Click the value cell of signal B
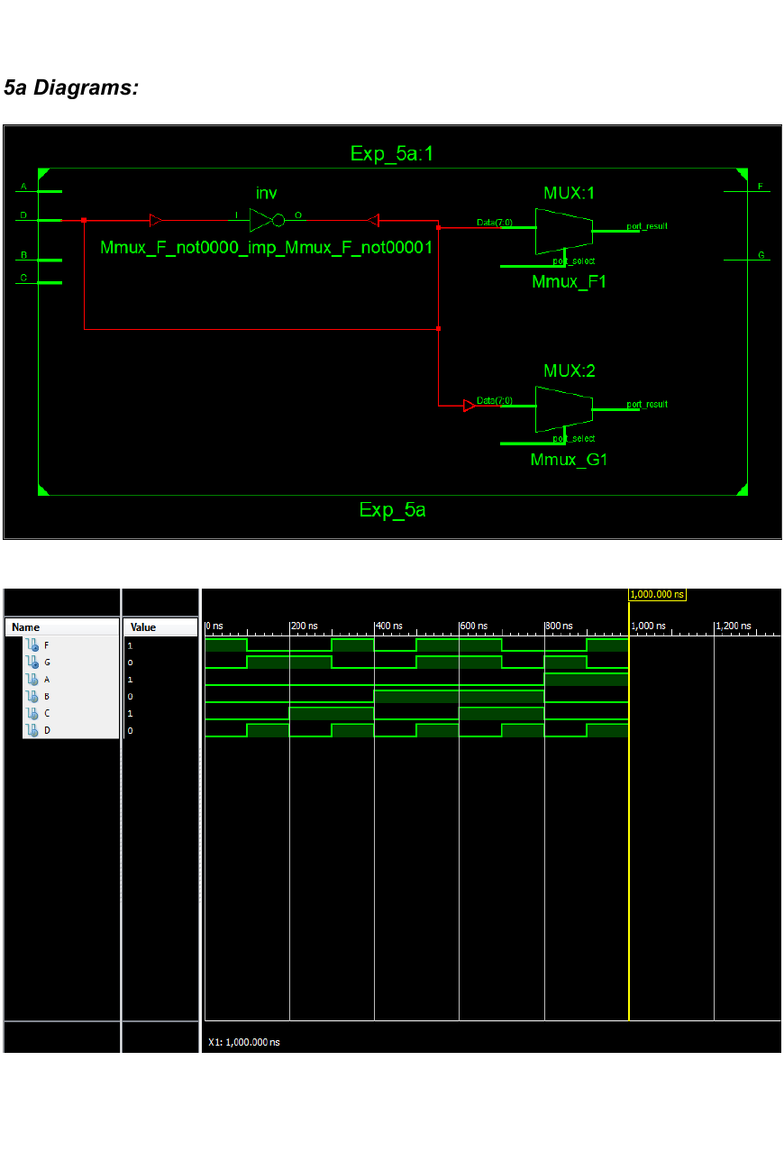784x1152 pixels. pyautogui.click(x=160, y=696)
